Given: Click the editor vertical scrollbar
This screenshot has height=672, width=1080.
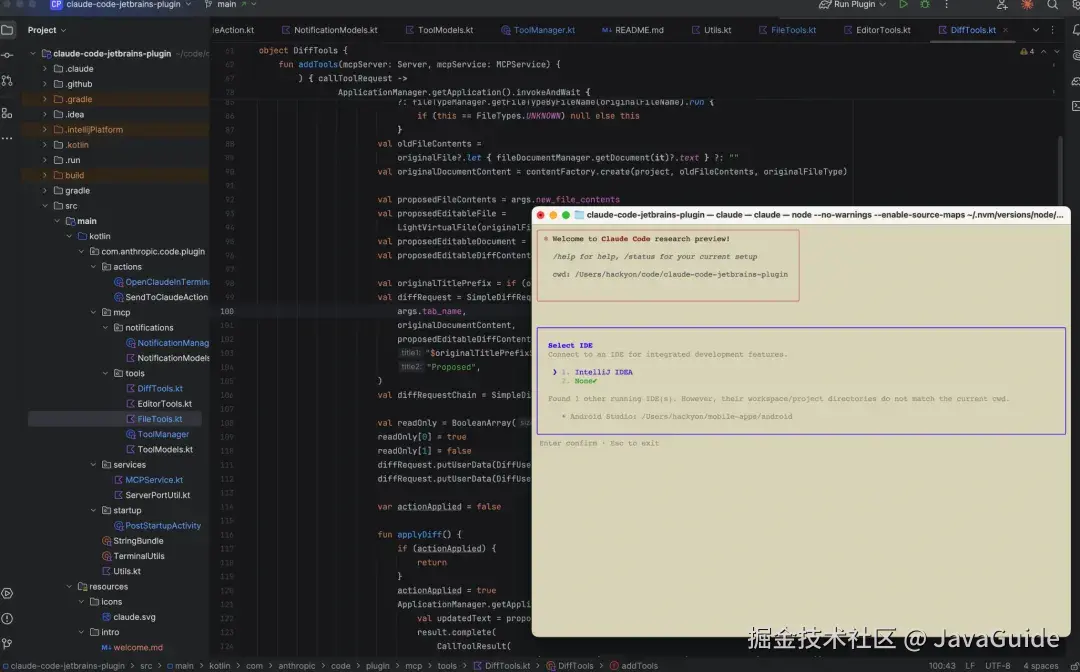Looking at the screenshot, I should click(1061, 172).
